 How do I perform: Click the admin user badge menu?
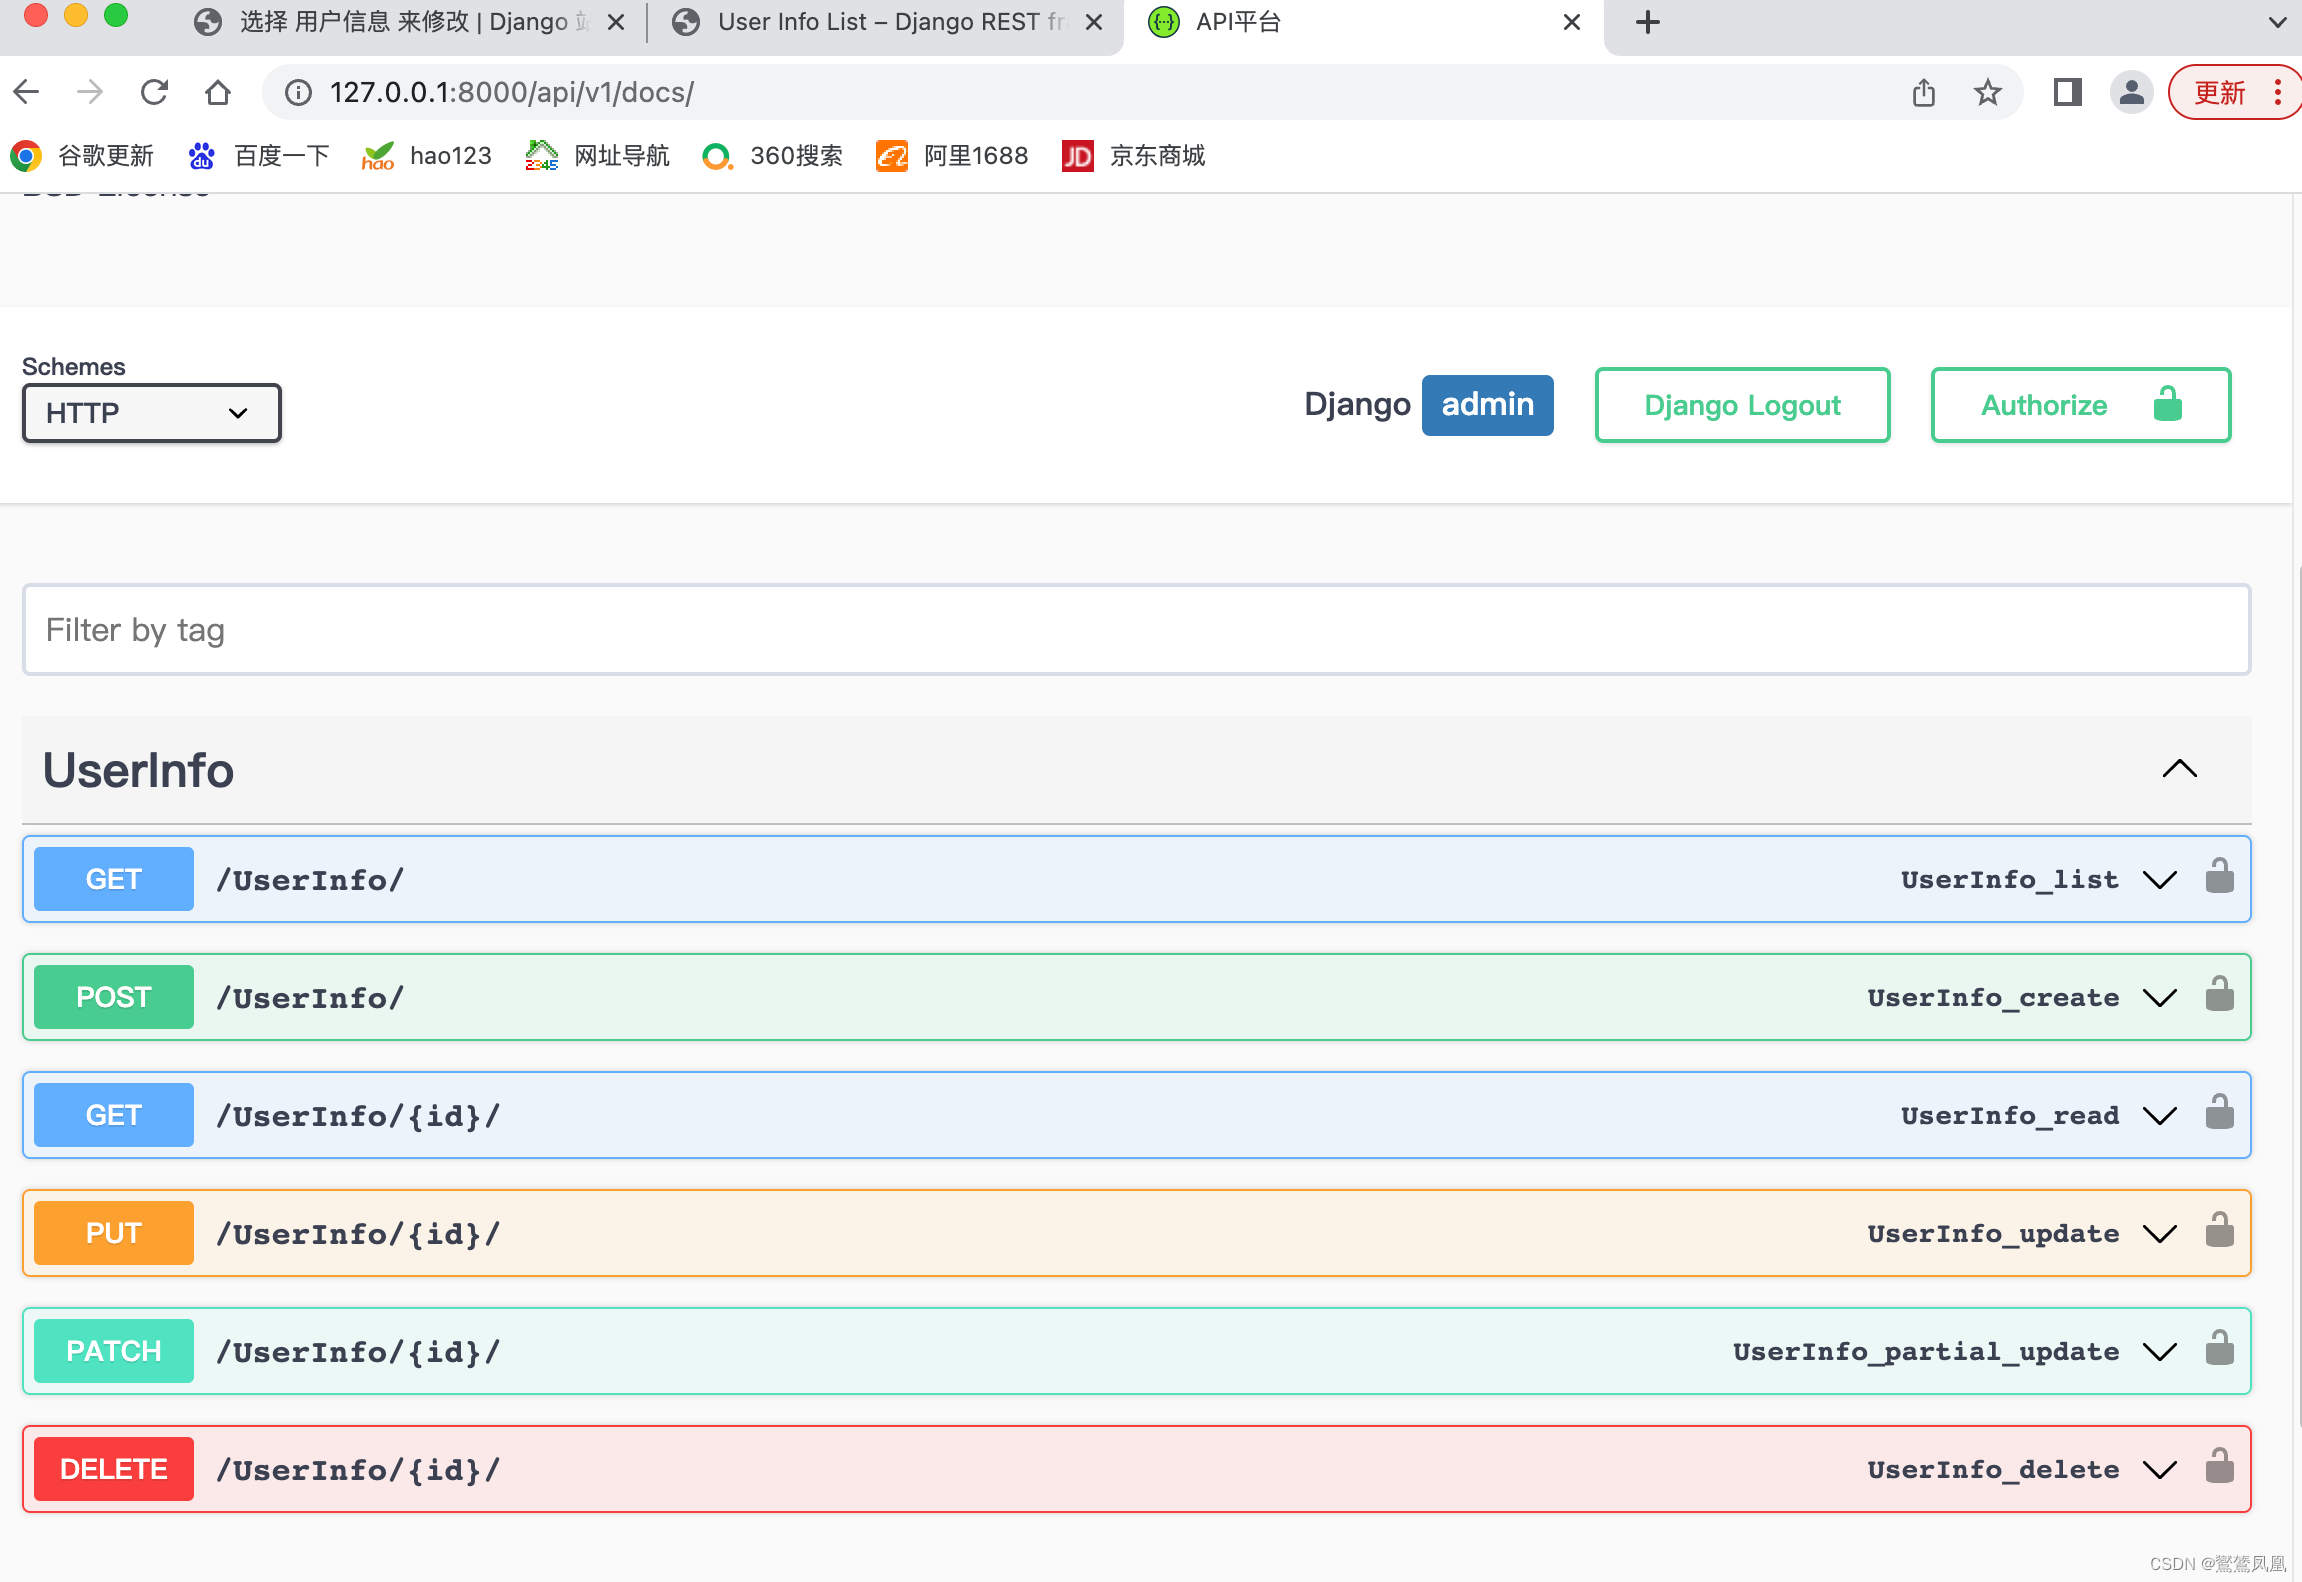[1483, 404]
